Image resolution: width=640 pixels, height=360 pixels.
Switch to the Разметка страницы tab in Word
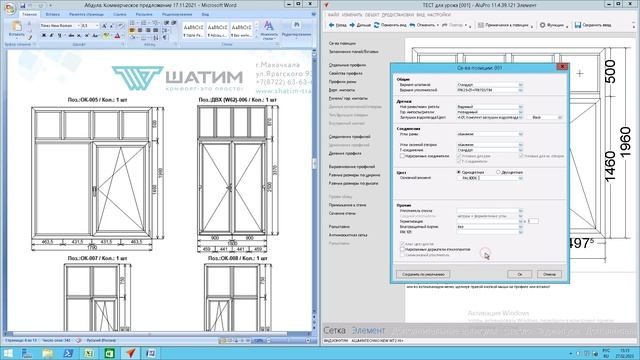point(86,14)
